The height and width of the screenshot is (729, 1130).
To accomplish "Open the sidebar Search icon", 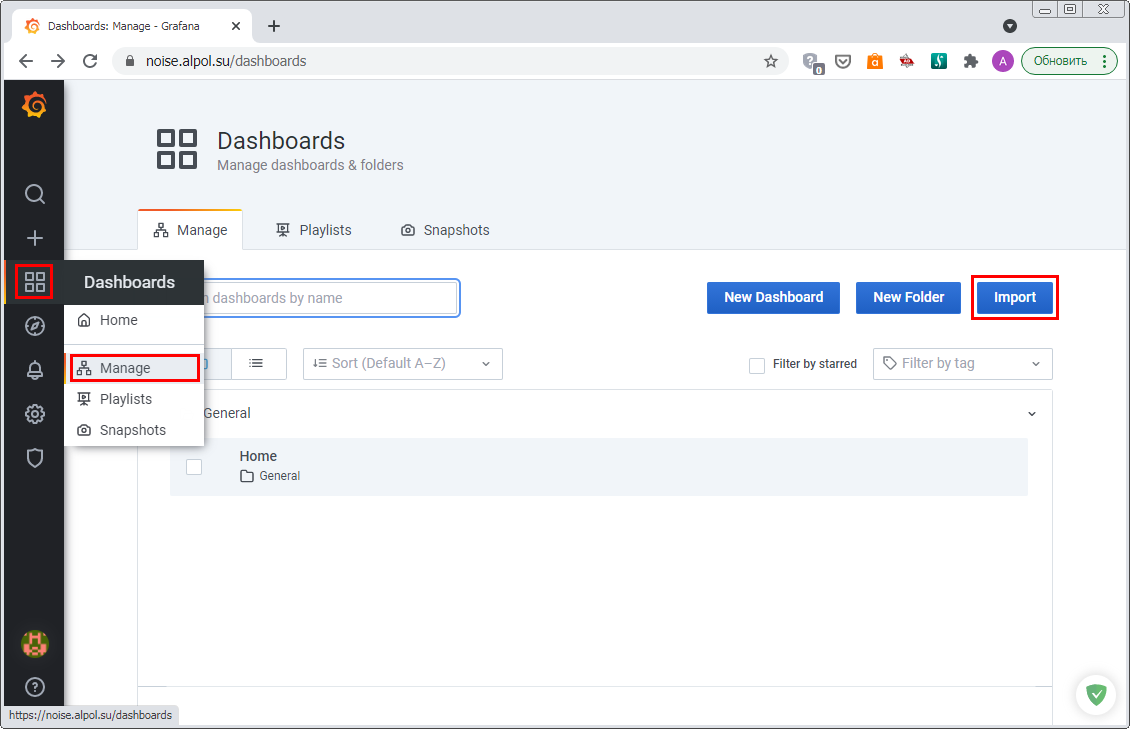I will pos(35,194).
